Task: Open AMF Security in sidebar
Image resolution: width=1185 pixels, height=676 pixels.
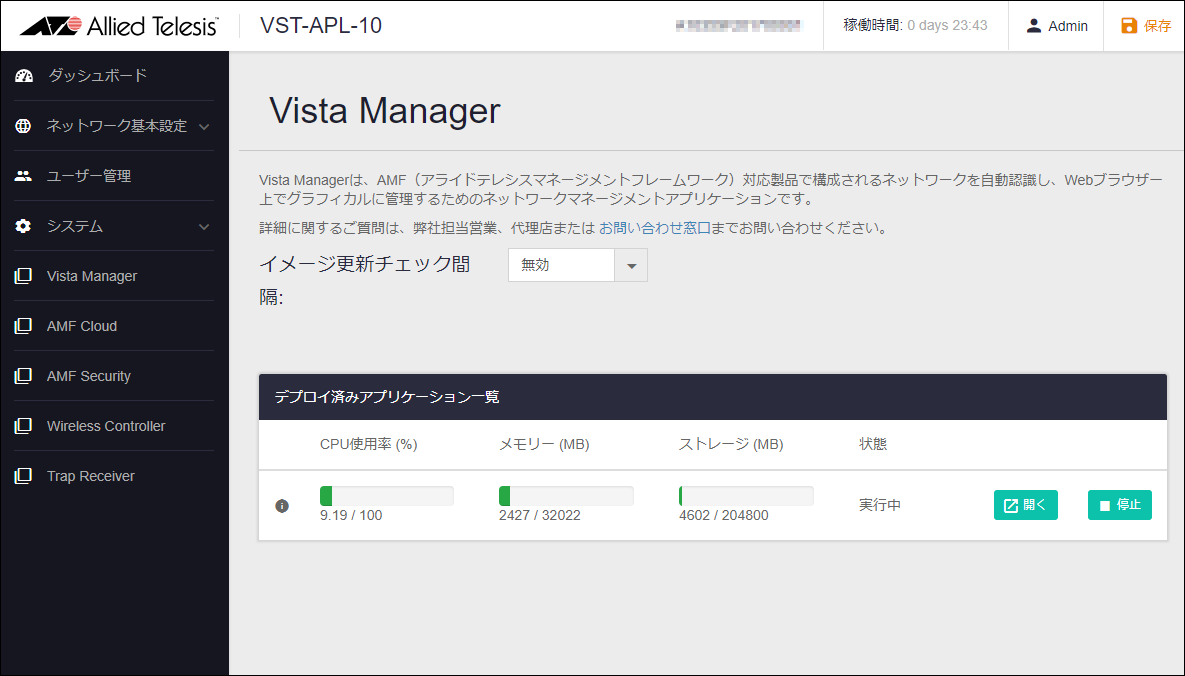Action: tap(88, 376)
